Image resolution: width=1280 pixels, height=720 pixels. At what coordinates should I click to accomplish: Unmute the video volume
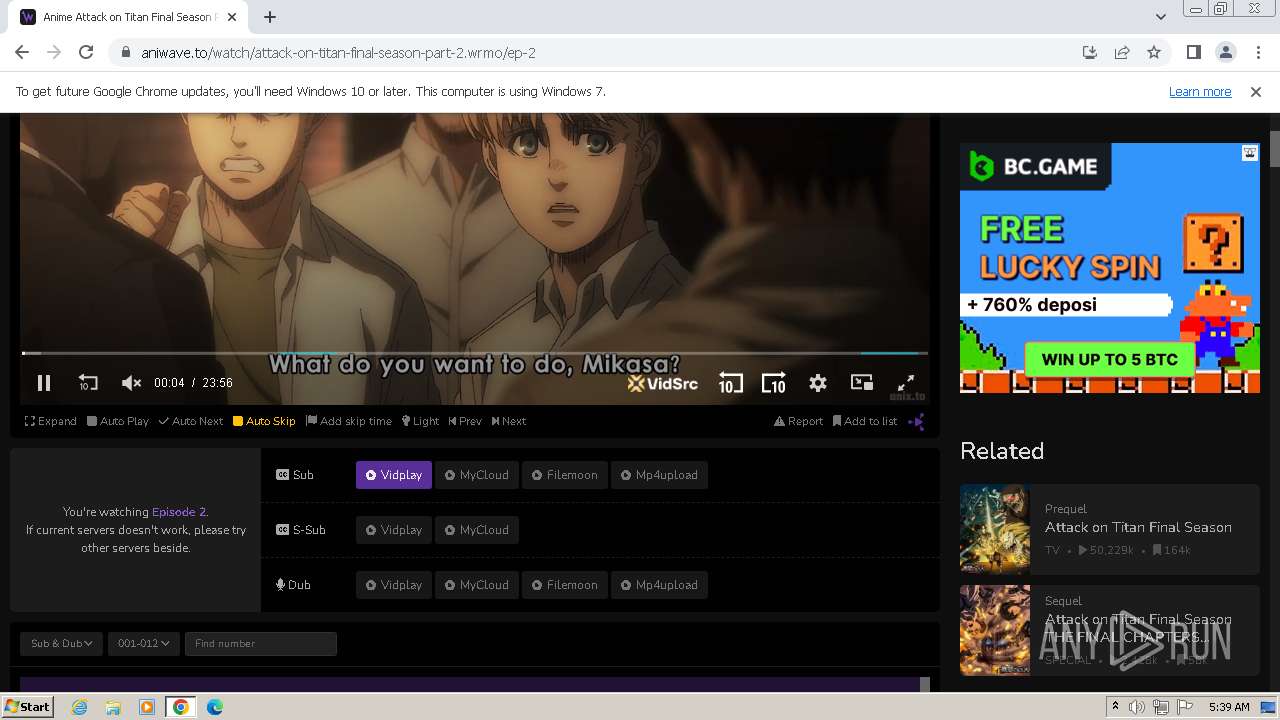coord(131,383)
